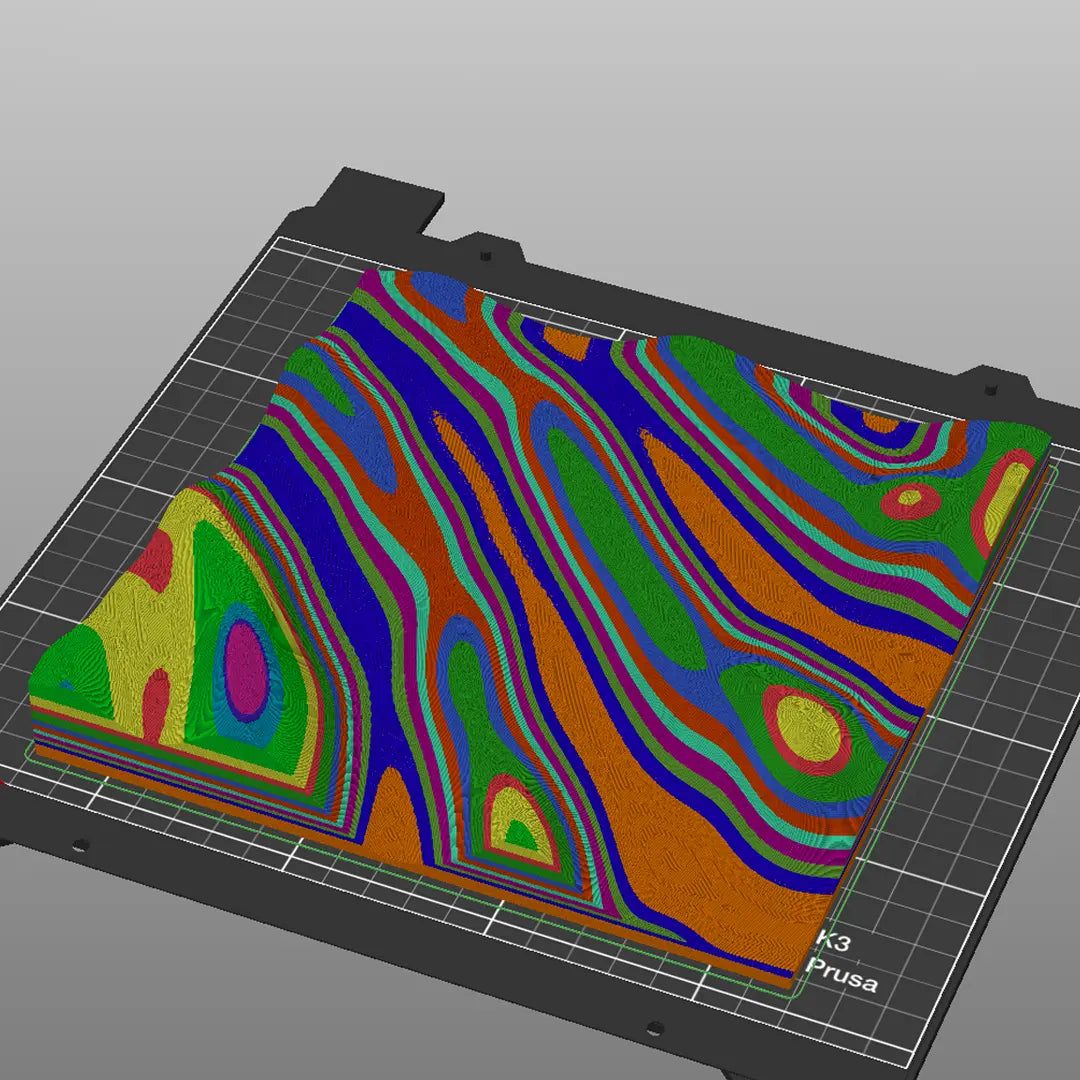Click the K3 label on the print bed

point(834,939)
